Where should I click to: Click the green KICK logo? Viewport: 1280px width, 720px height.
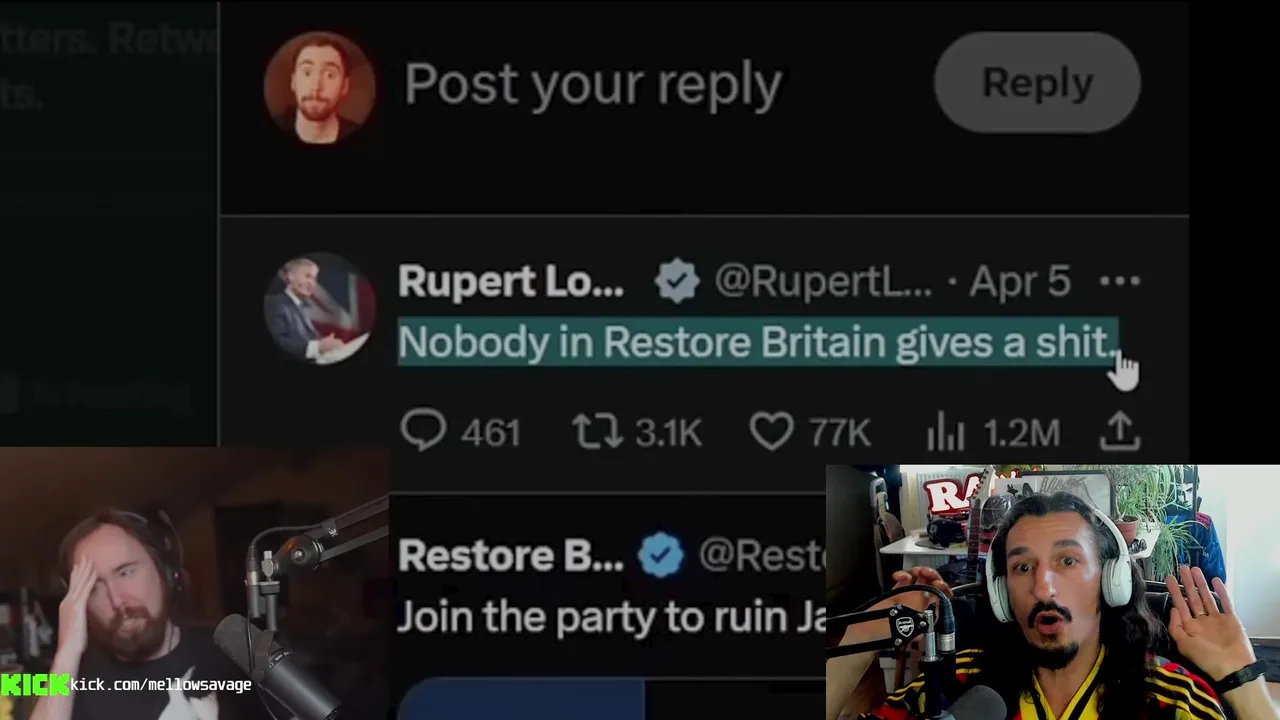click(35, 685)
